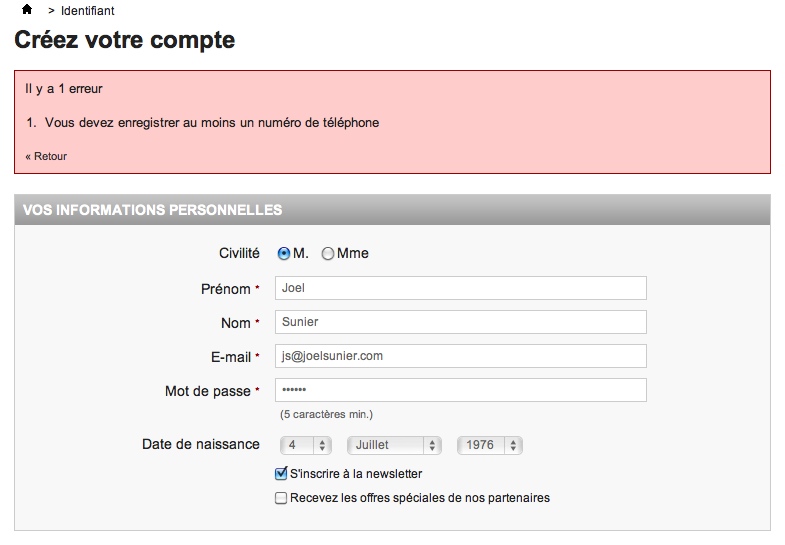Click the Vos informations personnelles header

392,210
